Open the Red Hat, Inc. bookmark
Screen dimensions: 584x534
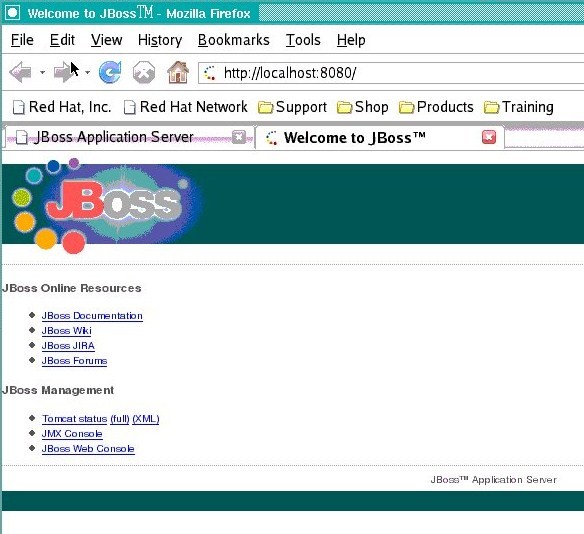click(62, 107)
